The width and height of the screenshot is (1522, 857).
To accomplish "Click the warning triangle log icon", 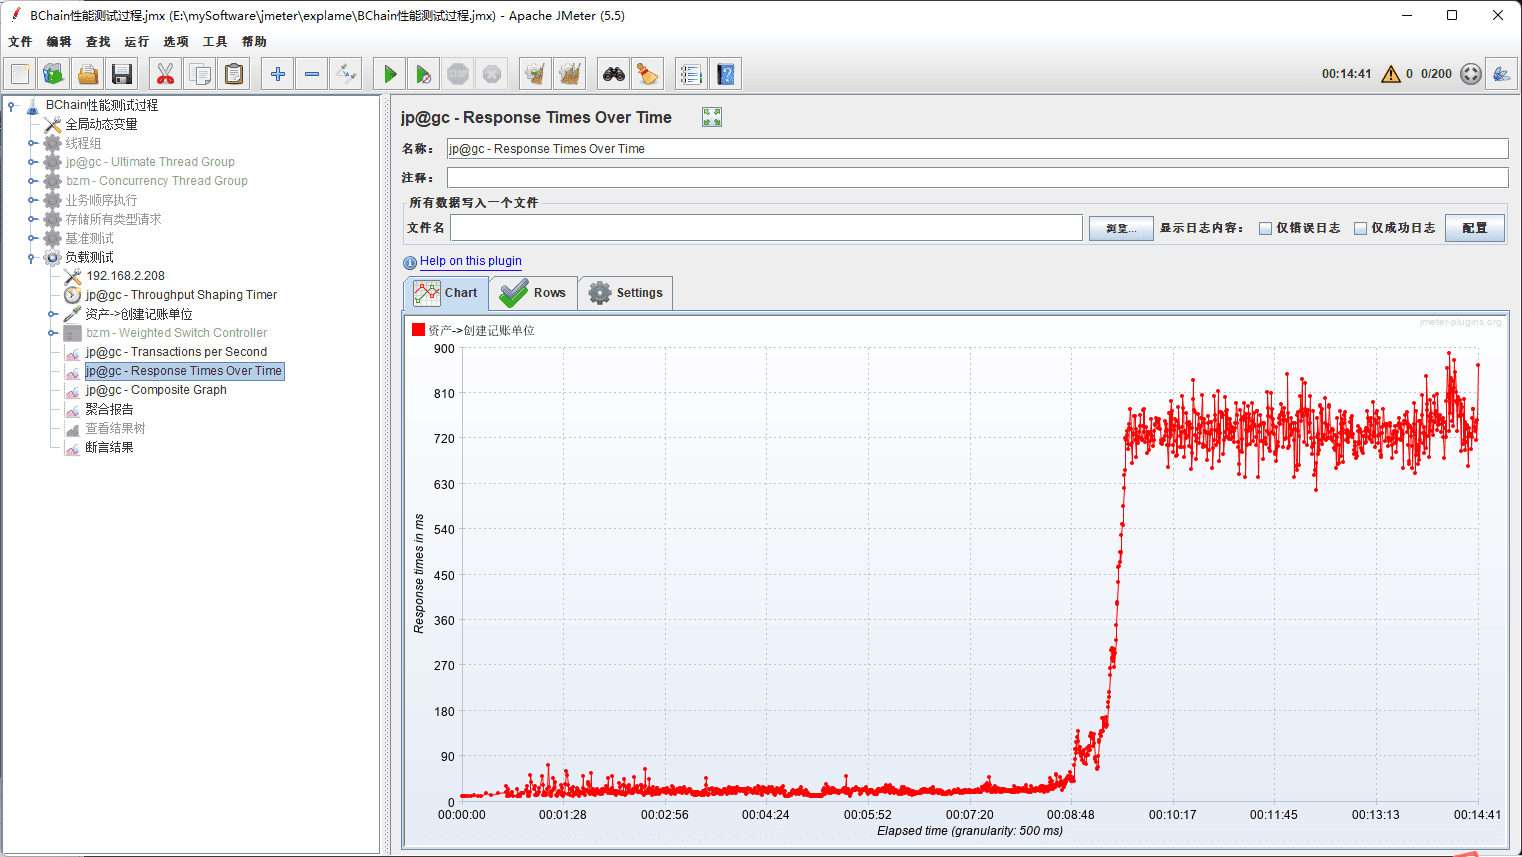I will (x=1390, y=74).
